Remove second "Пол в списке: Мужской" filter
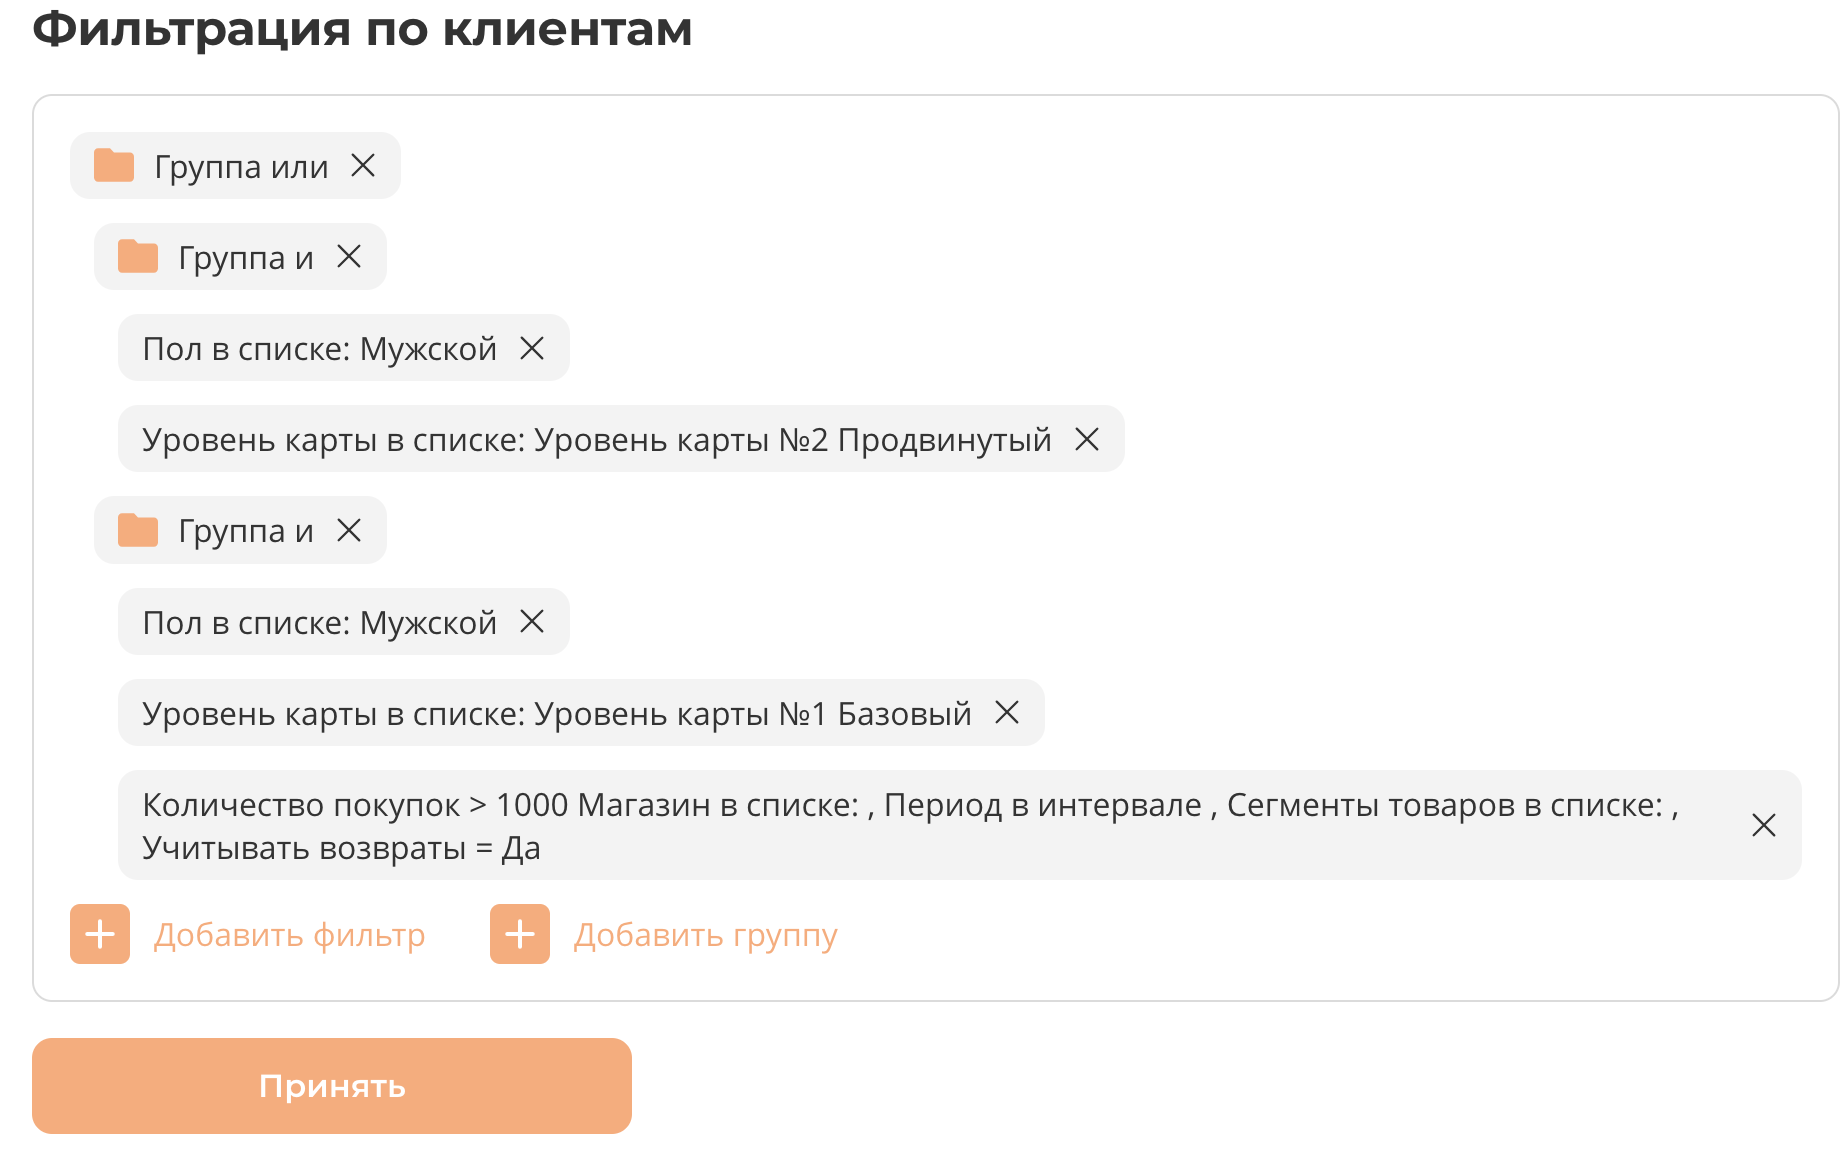 [x=532, y=622]
